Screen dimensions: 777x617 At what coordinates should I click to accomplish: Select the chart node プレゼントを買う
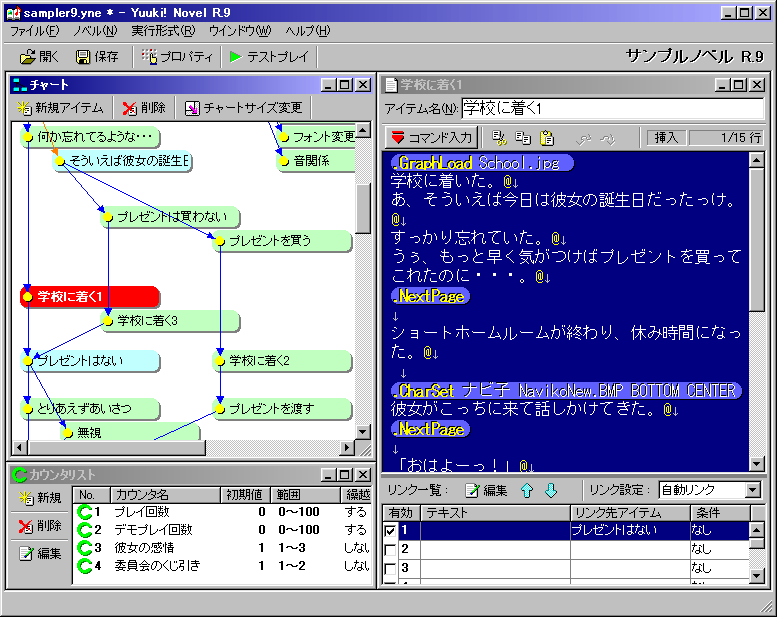pyautogui.click(x=282, y=241)
